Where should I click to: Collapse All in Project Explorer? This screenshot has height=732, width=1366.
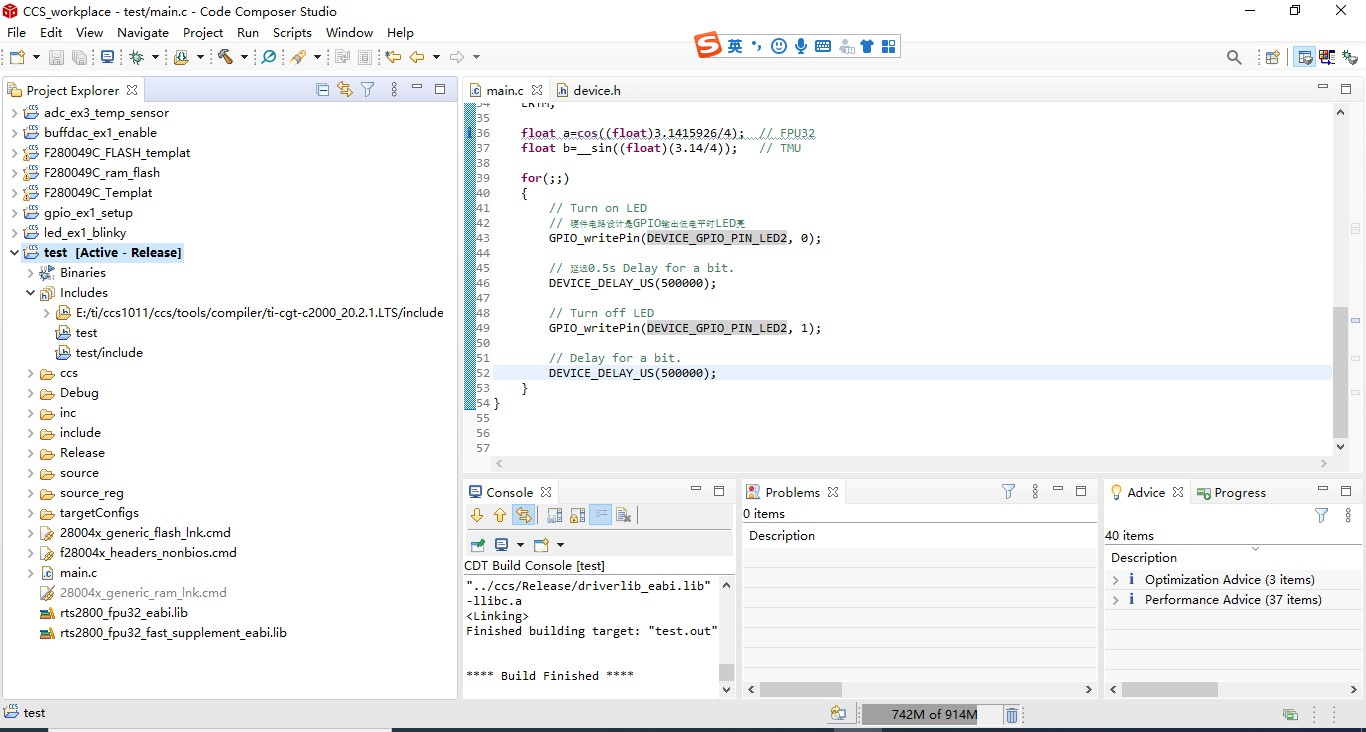click(322, 89)
